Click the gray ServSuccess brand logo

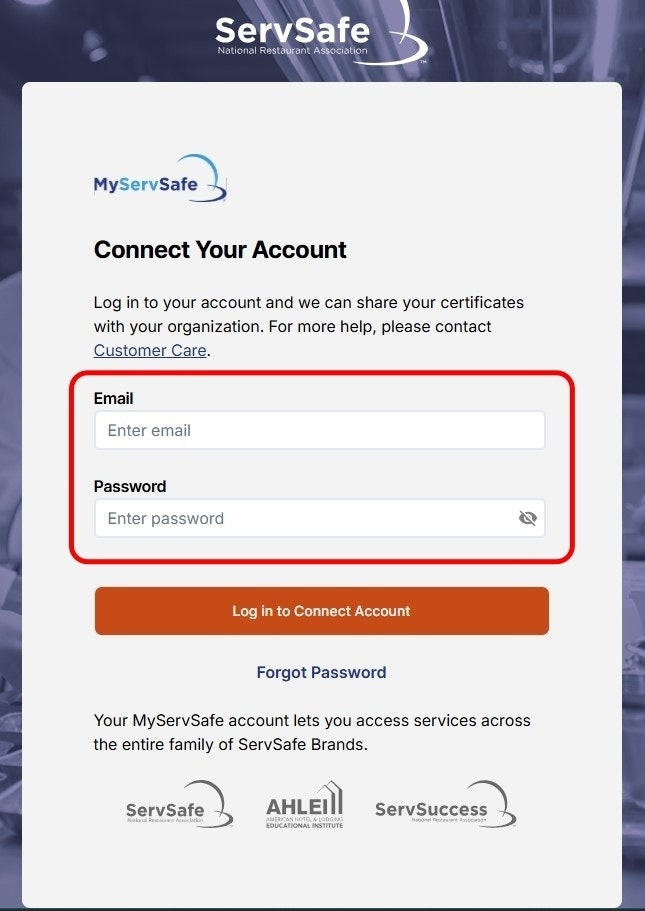(444, 806)
